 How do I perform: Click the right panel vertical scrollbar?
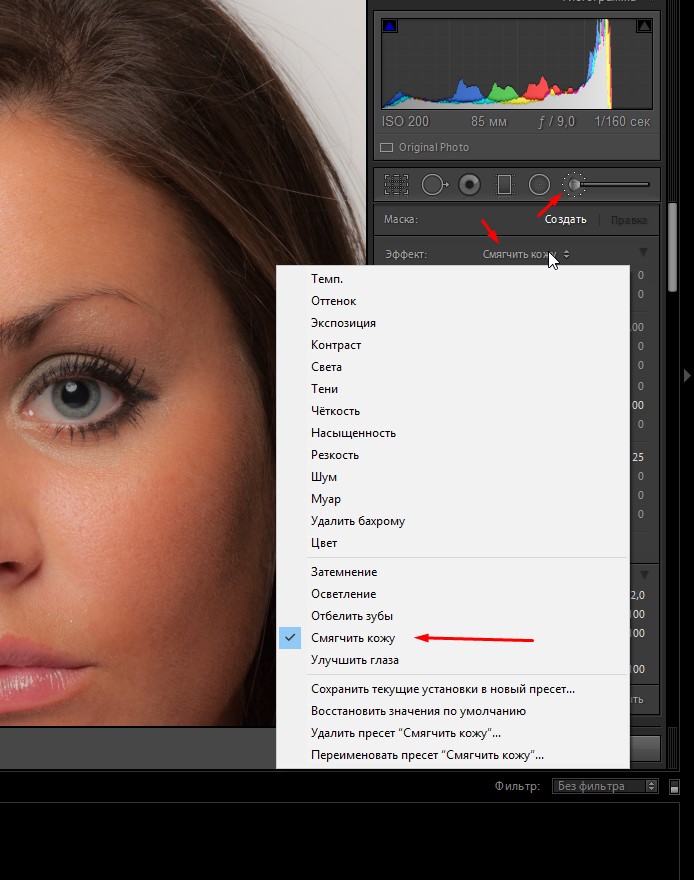(x=672, y=248)
